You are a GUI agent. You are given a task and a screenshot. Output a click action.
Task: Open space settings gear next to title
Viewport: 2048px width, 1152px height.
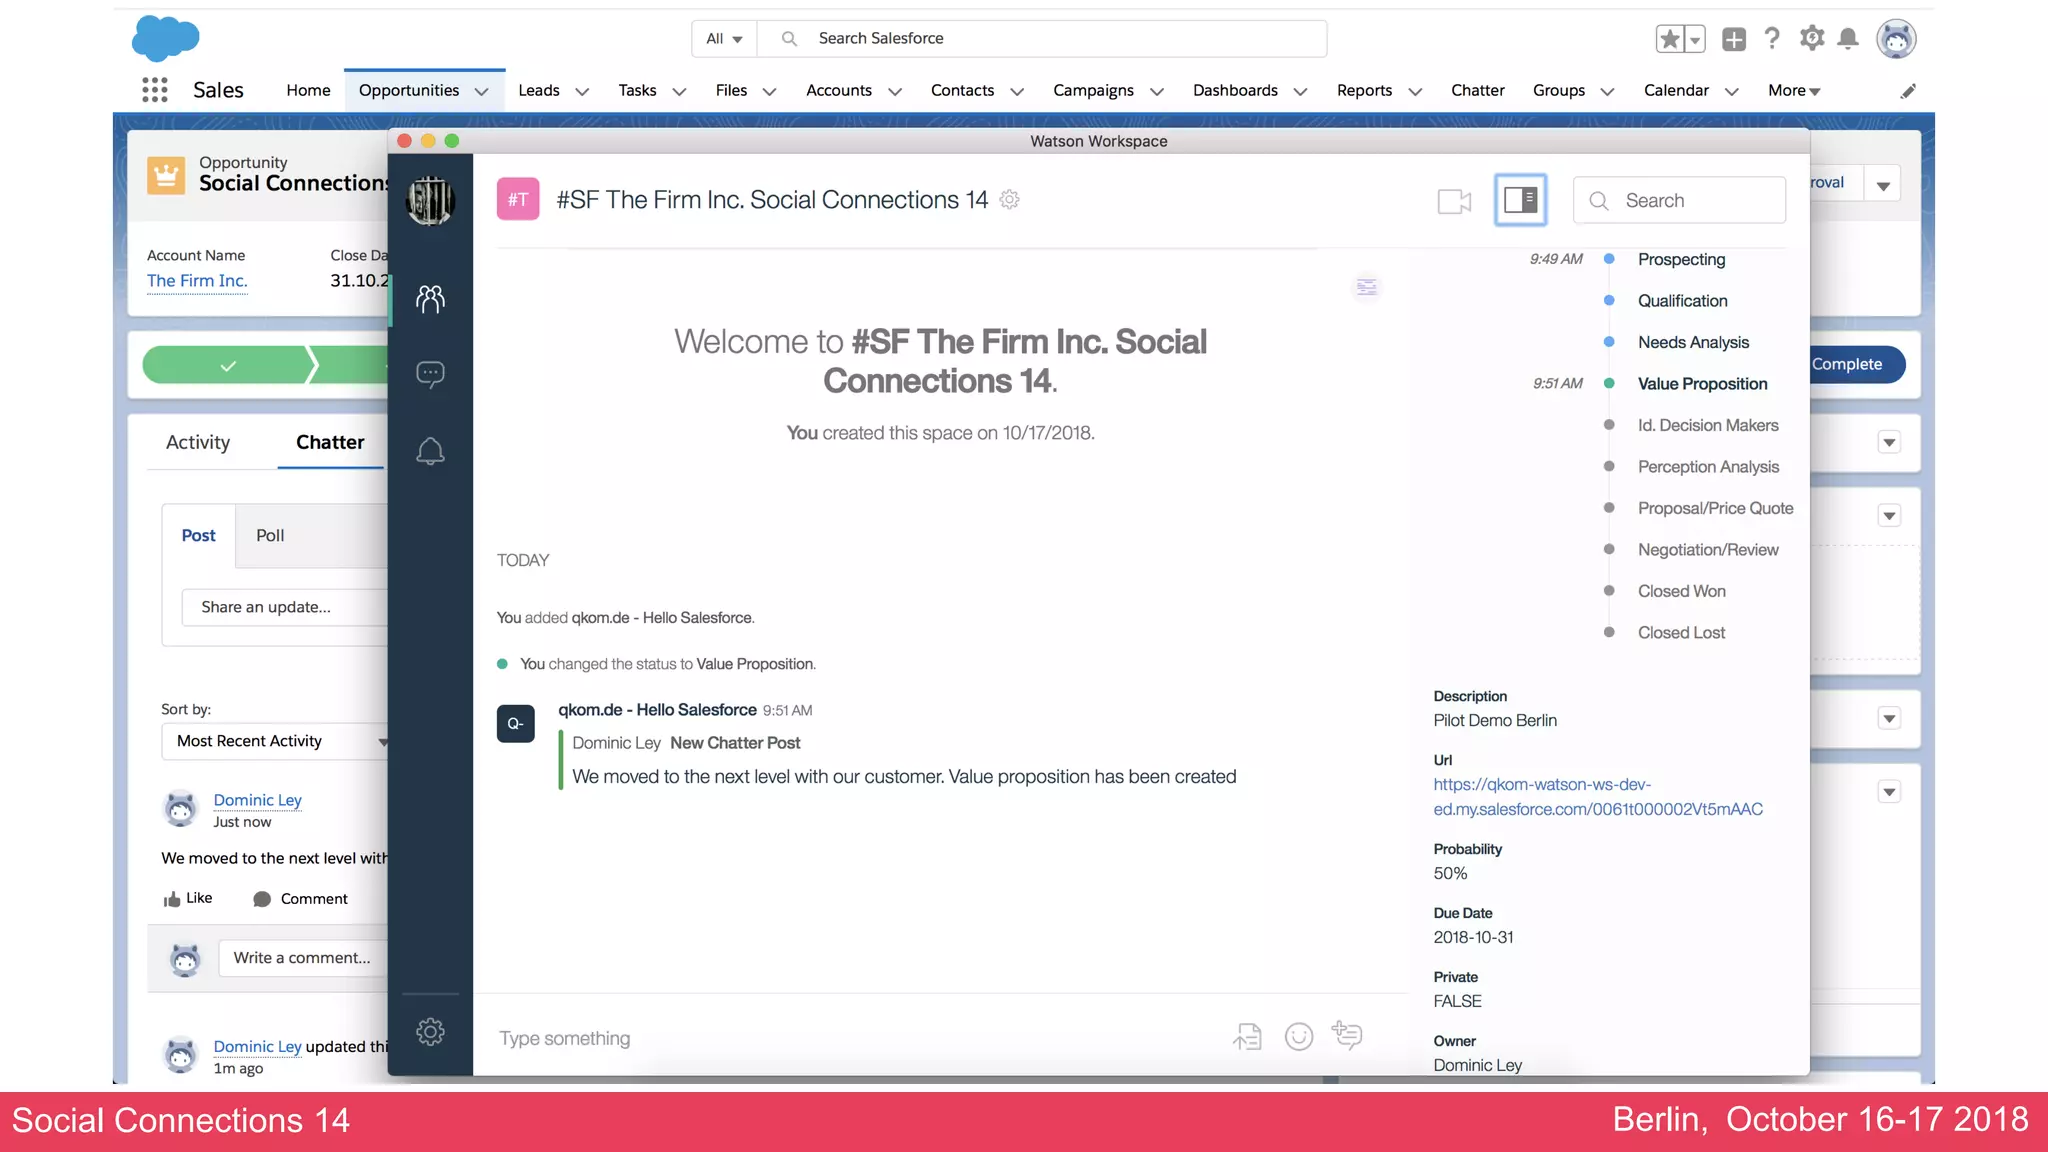click(1010, 200)
